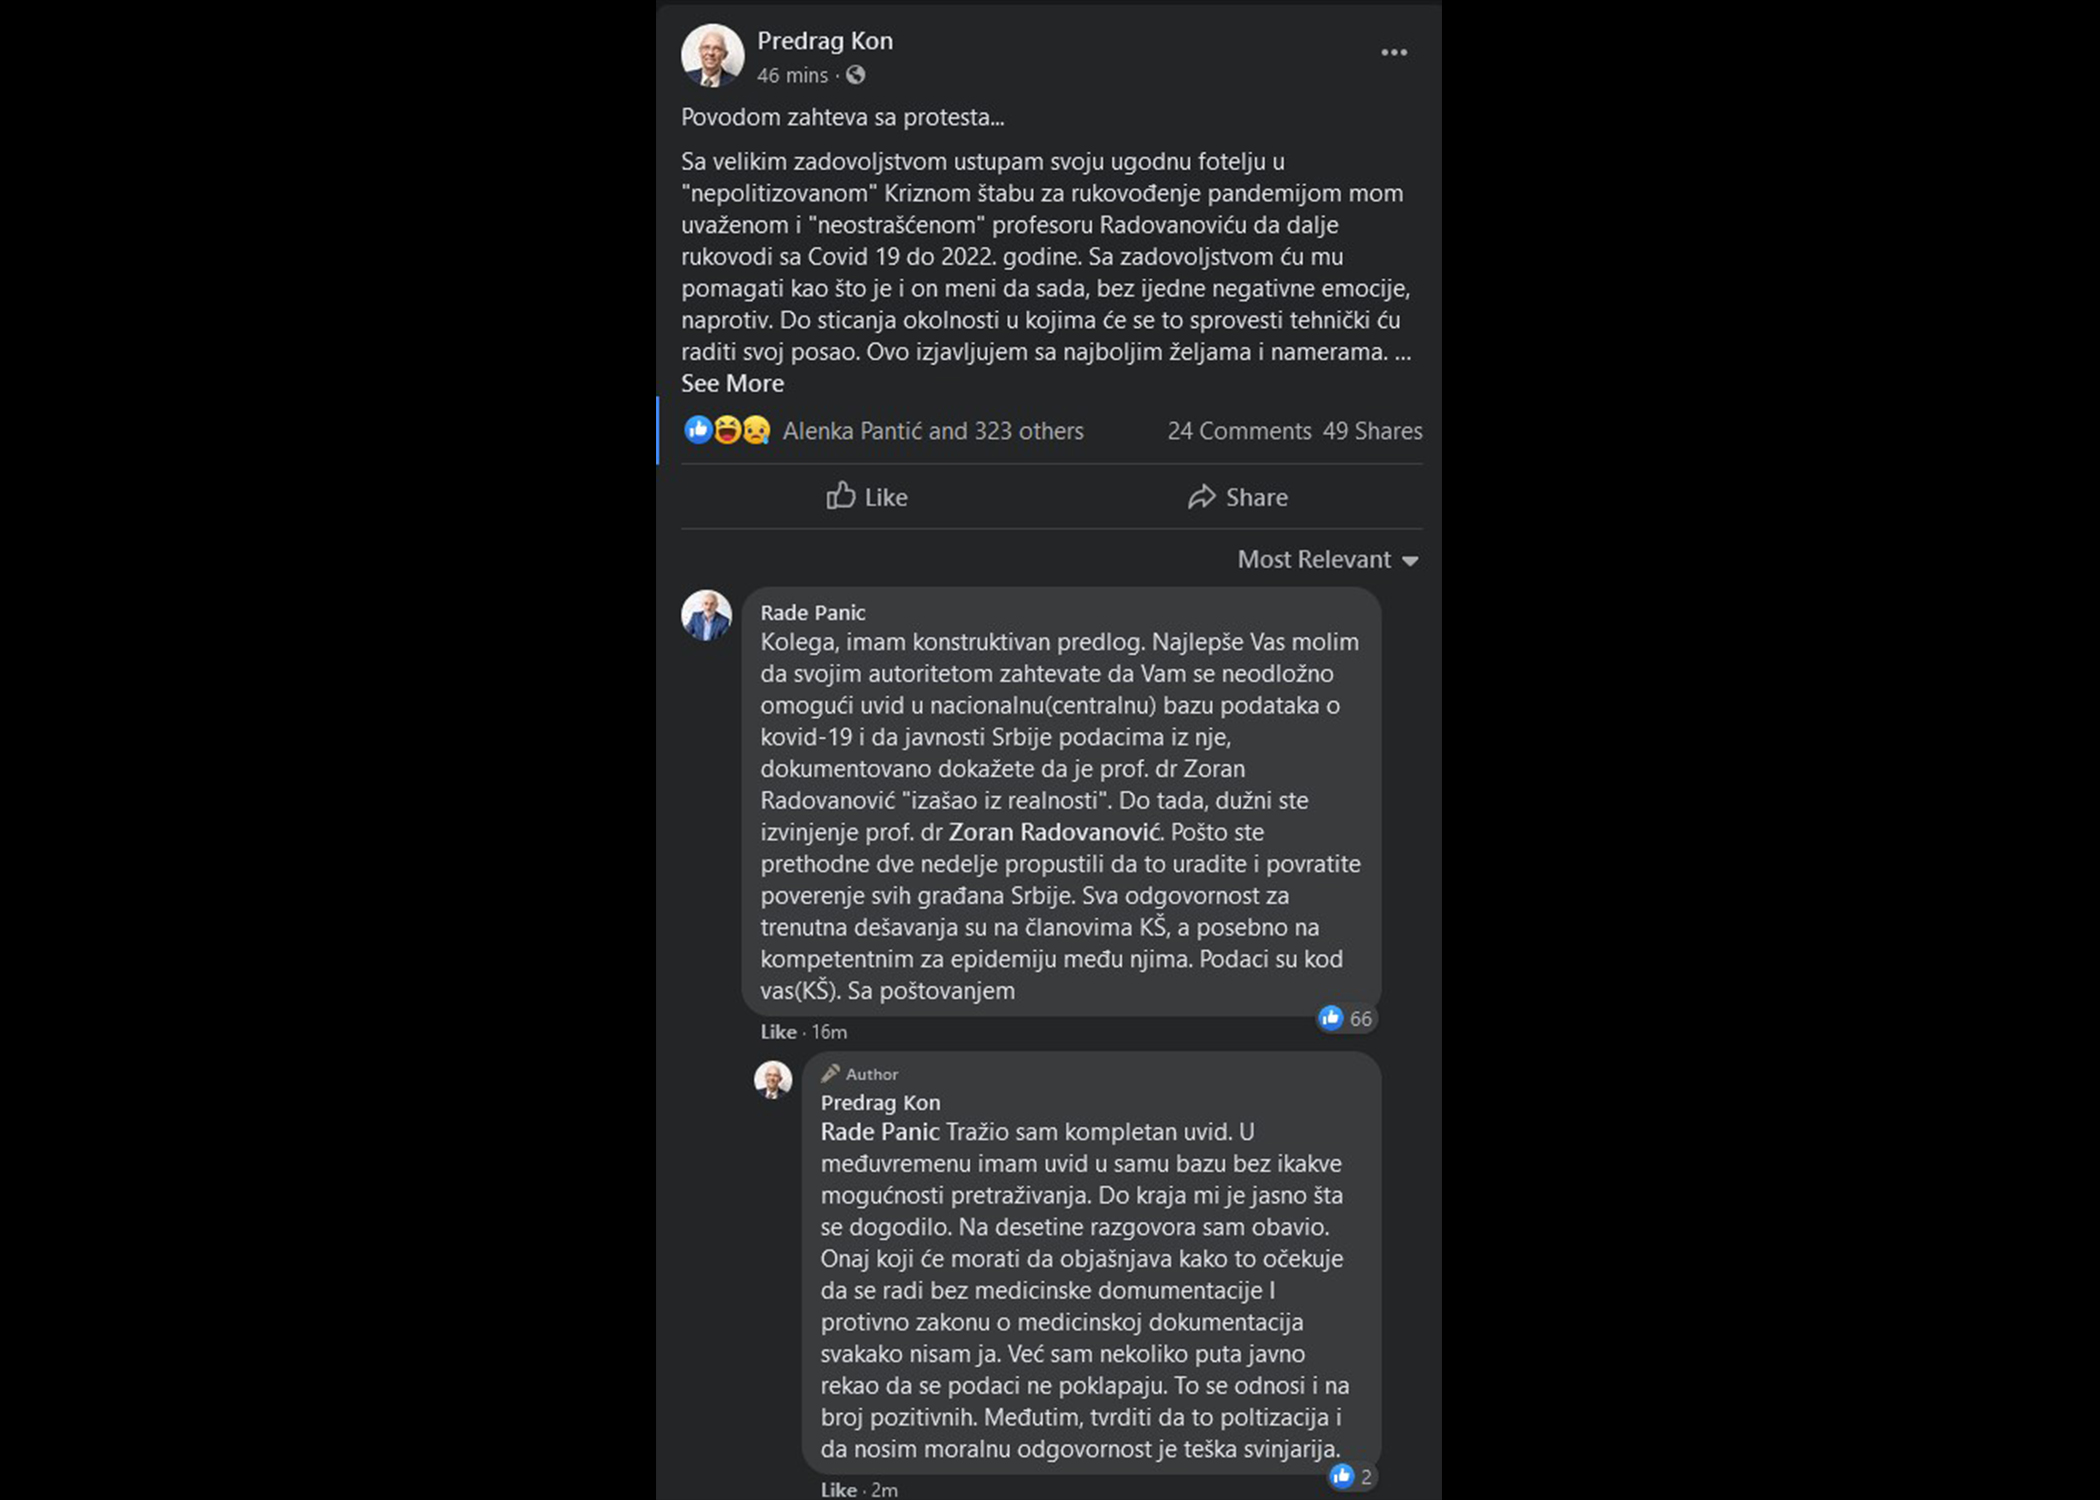Open Rade Panic's commenter avatar
This screenshot has width=2100, height=1500.
click(706, 615)
